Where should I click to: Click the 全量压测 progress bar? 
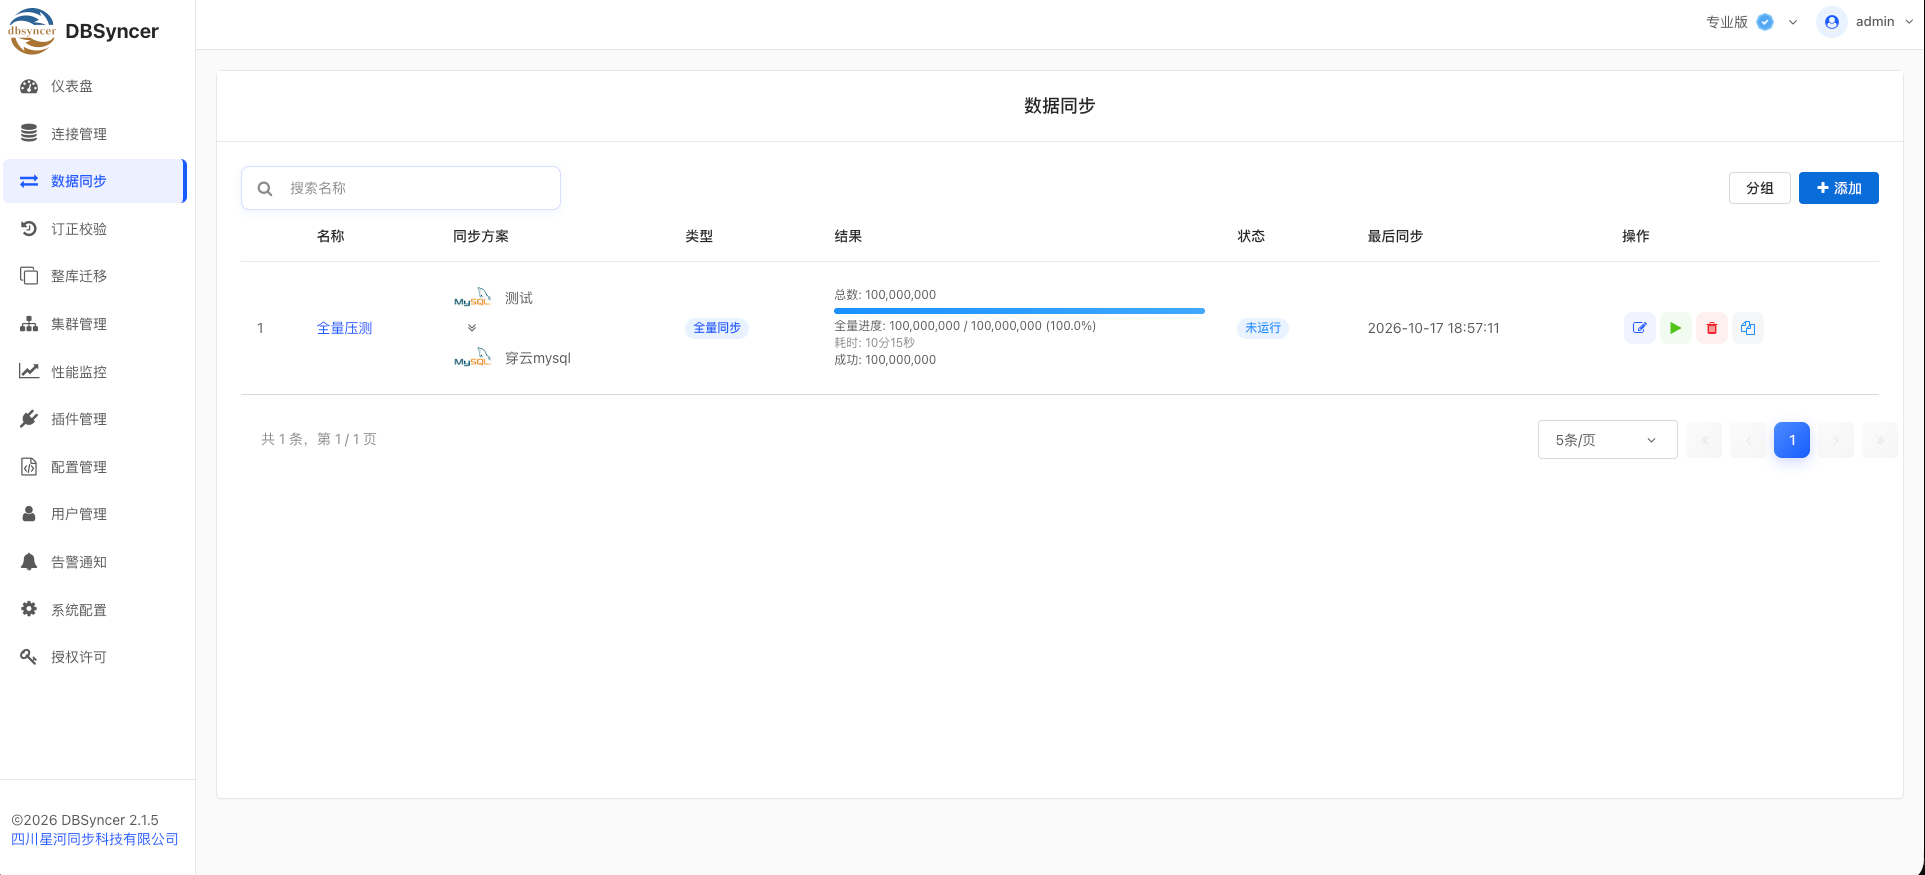[1019, 311]
